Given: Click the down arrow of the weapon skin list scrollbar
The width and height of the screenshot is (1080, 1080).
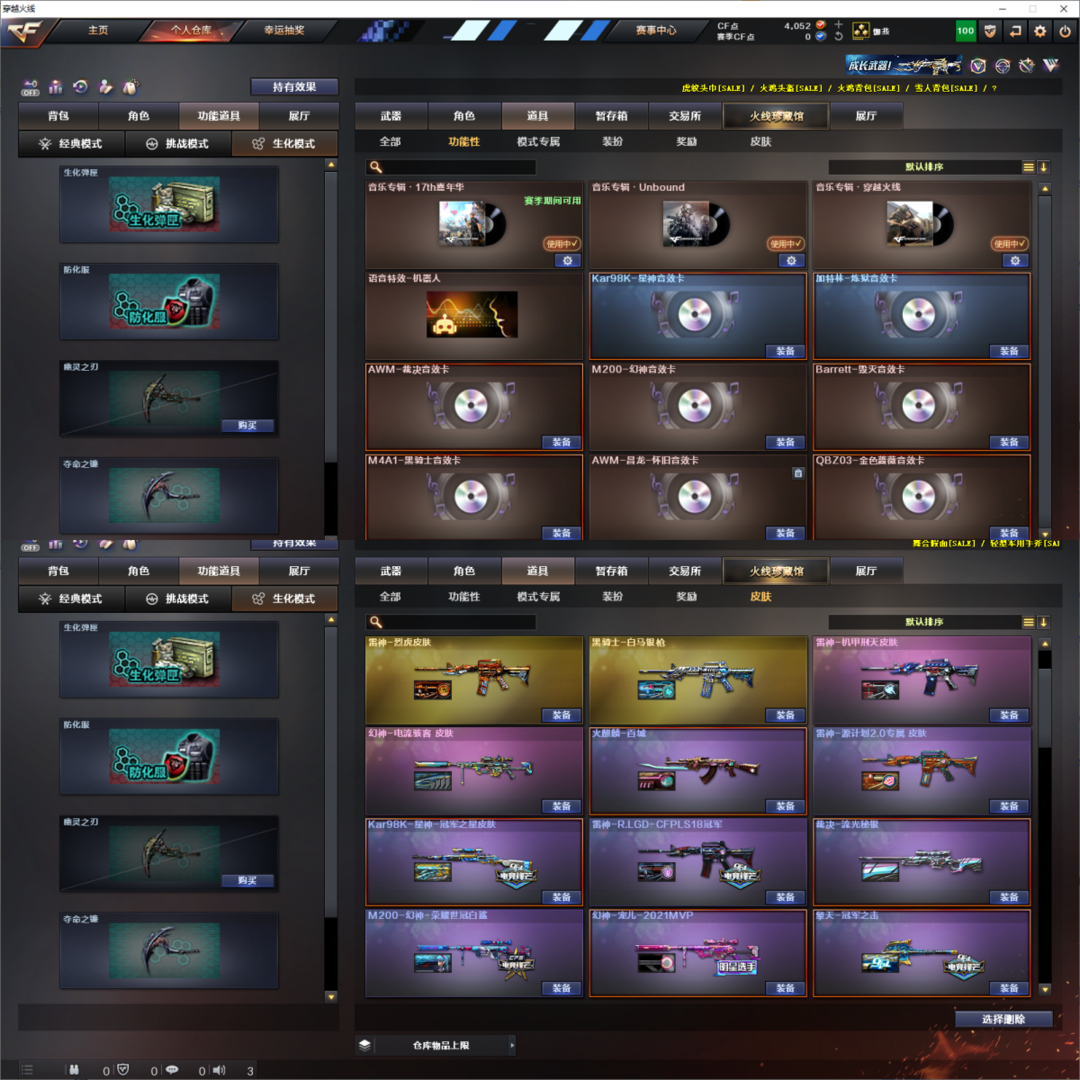Looking at the screenshot, I should coord(1045,989).
